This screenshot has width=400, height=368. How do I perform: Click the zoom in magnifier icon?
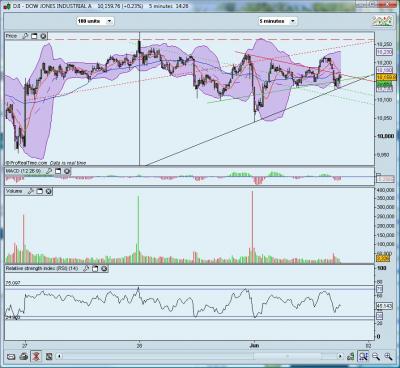coord(388,357)
